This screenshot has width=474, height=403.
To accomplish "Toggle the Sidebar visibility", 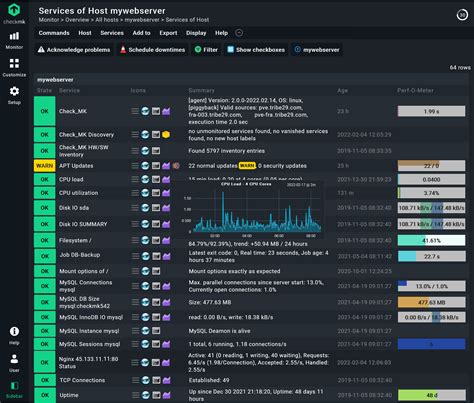I will pyautogui.click(x=14, y=389).
